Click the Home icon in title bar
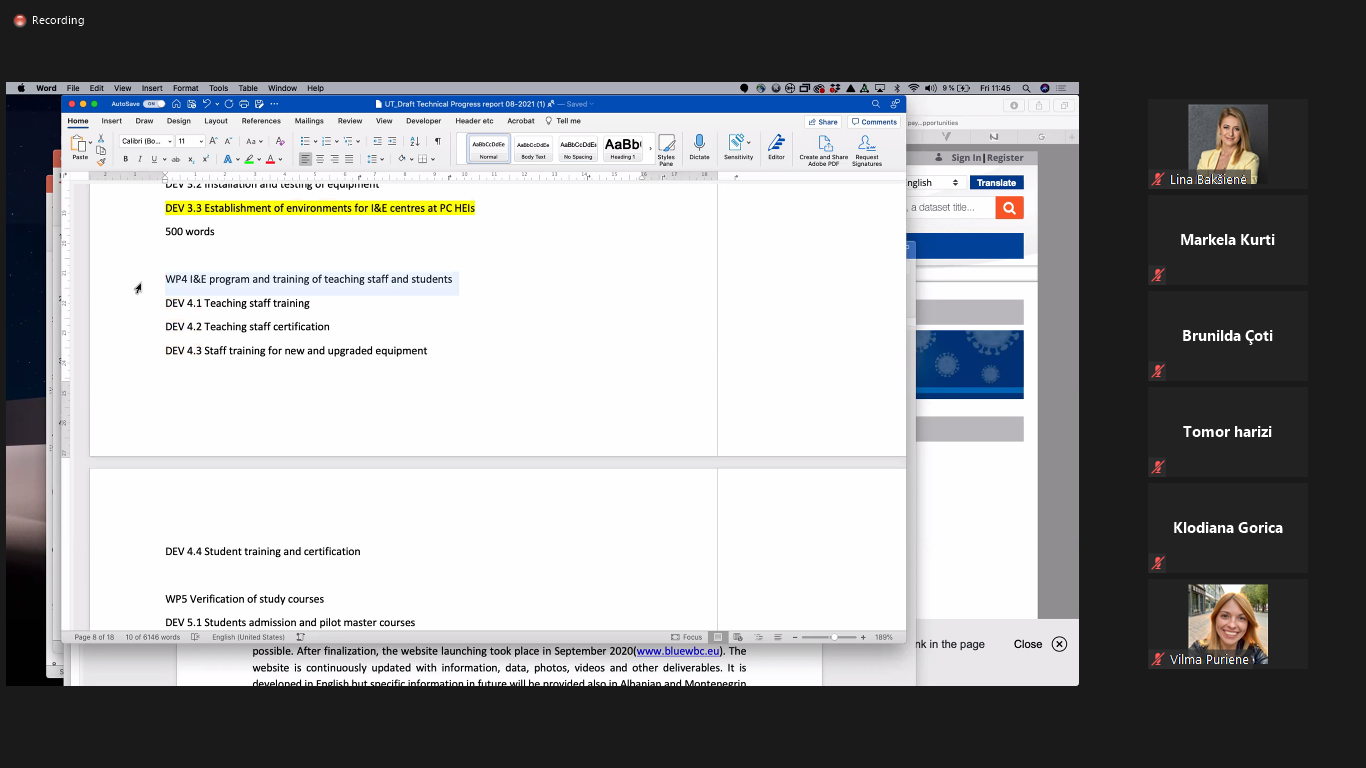Screen dimensions: 1366x768 pos(176,104)
